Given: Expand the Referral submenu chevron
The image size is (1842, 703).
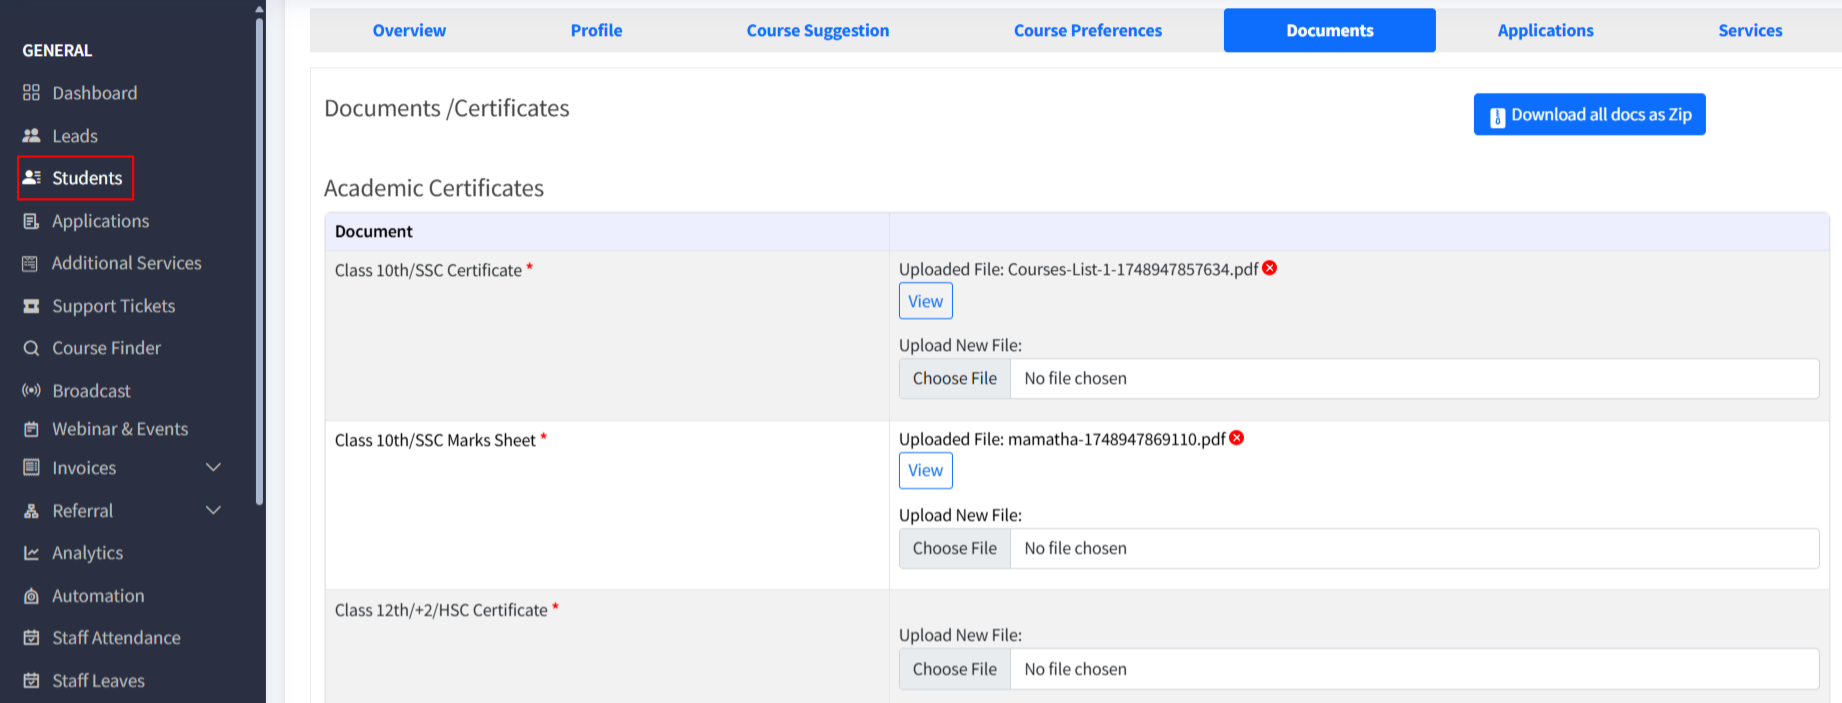Looking at the screenshot, I should (x=213, y=510).
